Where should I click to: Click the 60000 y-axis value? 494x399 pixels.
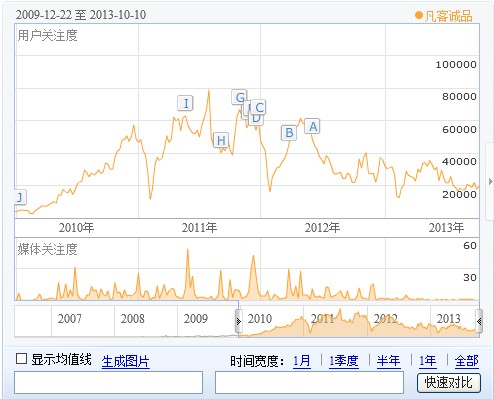(459, 129)
